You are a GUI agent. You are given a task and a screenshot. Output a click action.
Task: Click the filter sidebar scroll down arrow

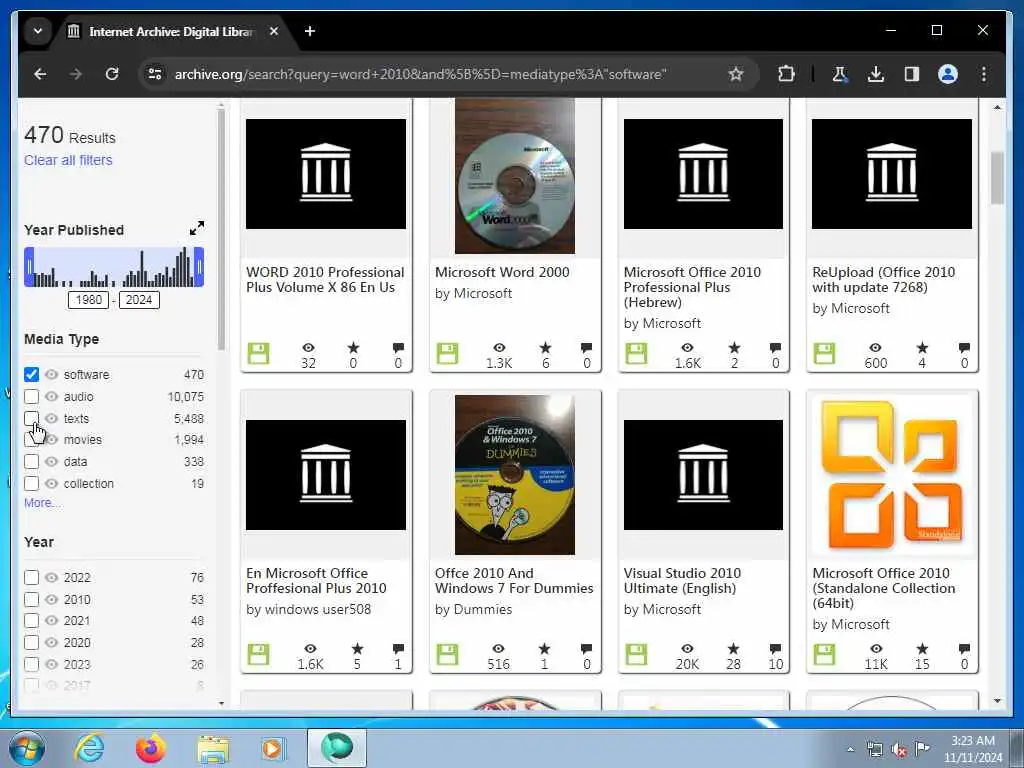tap(221, 703)
